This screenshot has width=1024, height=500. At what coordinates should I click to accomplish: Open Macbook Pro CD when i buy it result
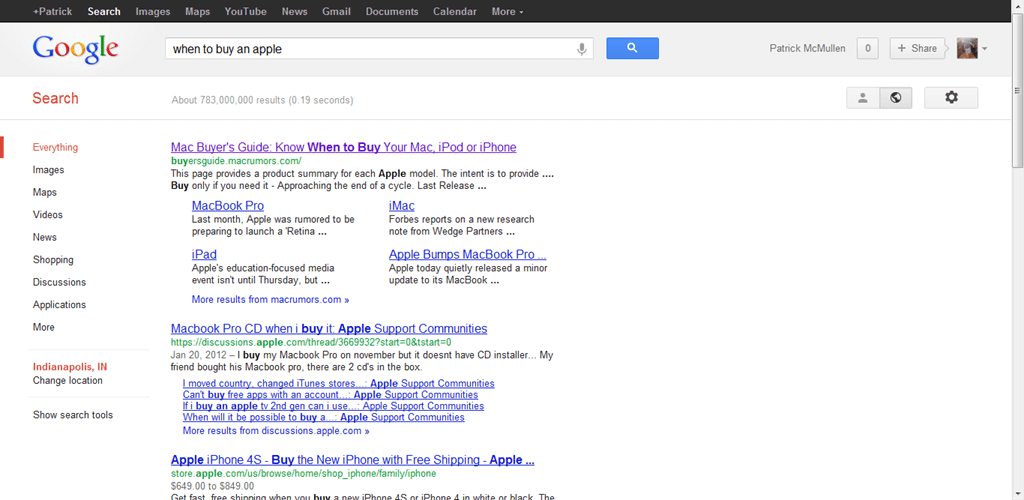click(x=329, y=328)
